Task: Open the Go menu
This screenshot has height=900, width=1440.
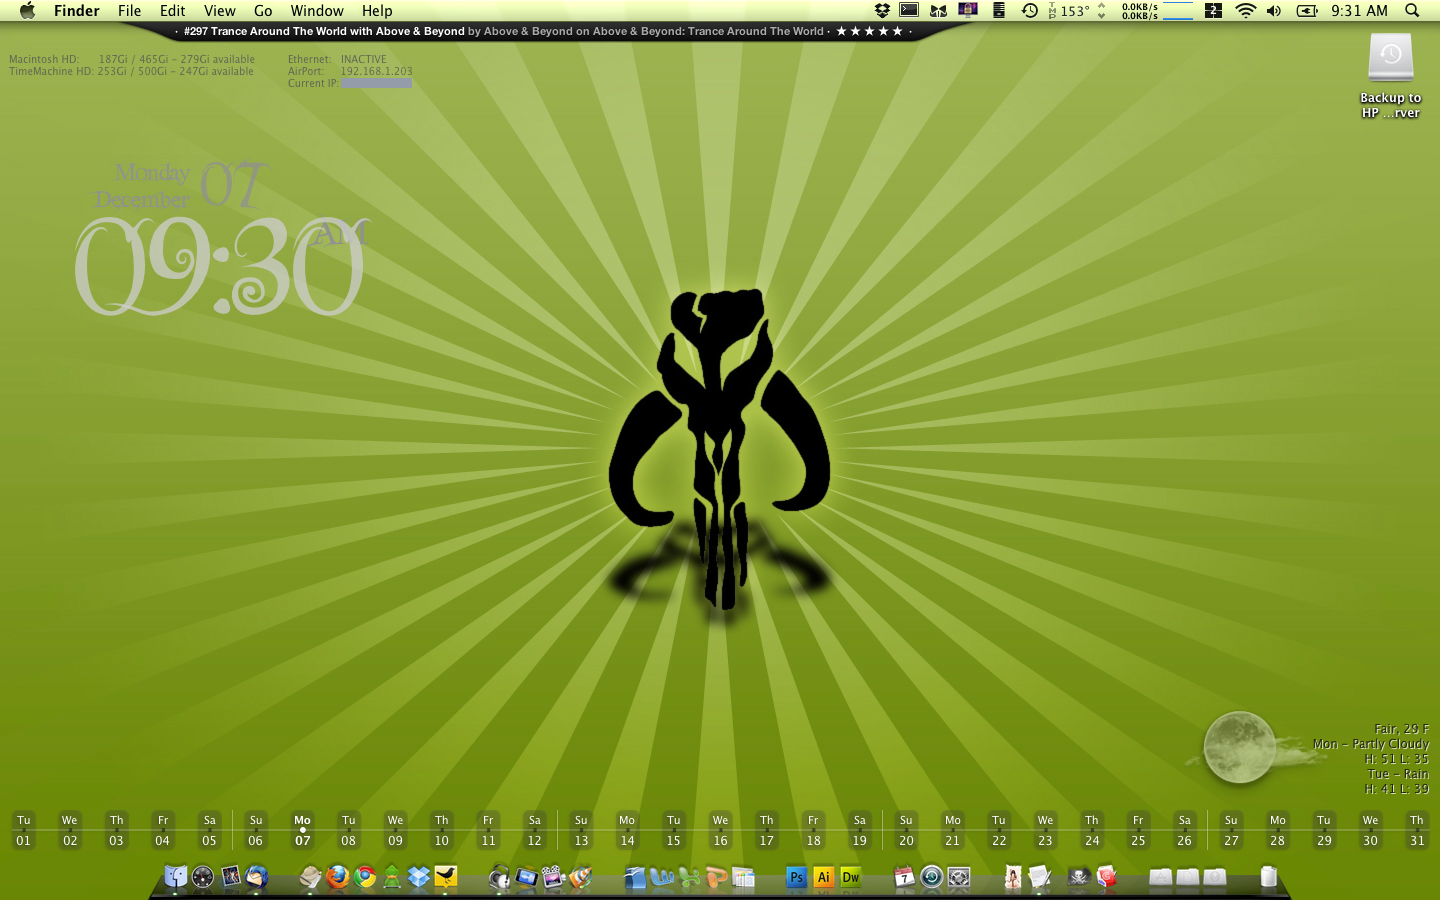Action: pyautogui.click(x=263, y=11)
